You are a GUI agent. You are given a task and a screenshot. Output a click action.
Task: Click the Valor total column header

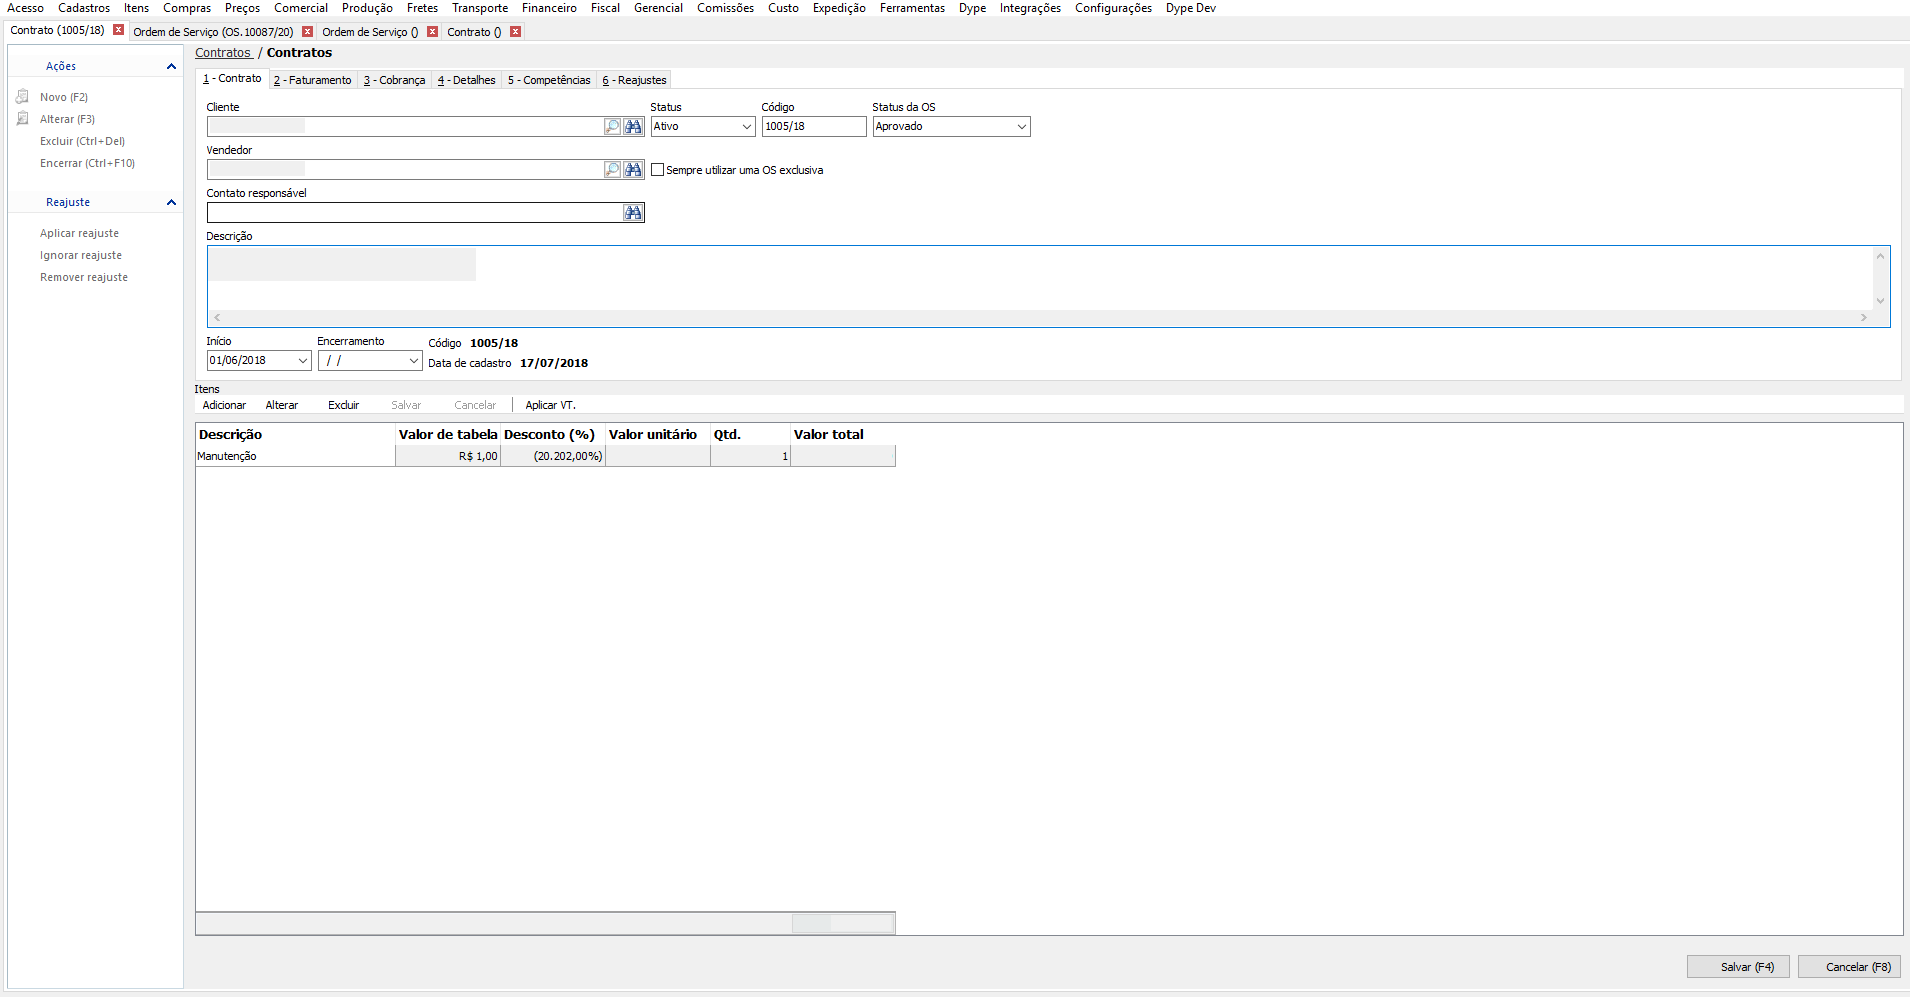click(x=843, y=435)
